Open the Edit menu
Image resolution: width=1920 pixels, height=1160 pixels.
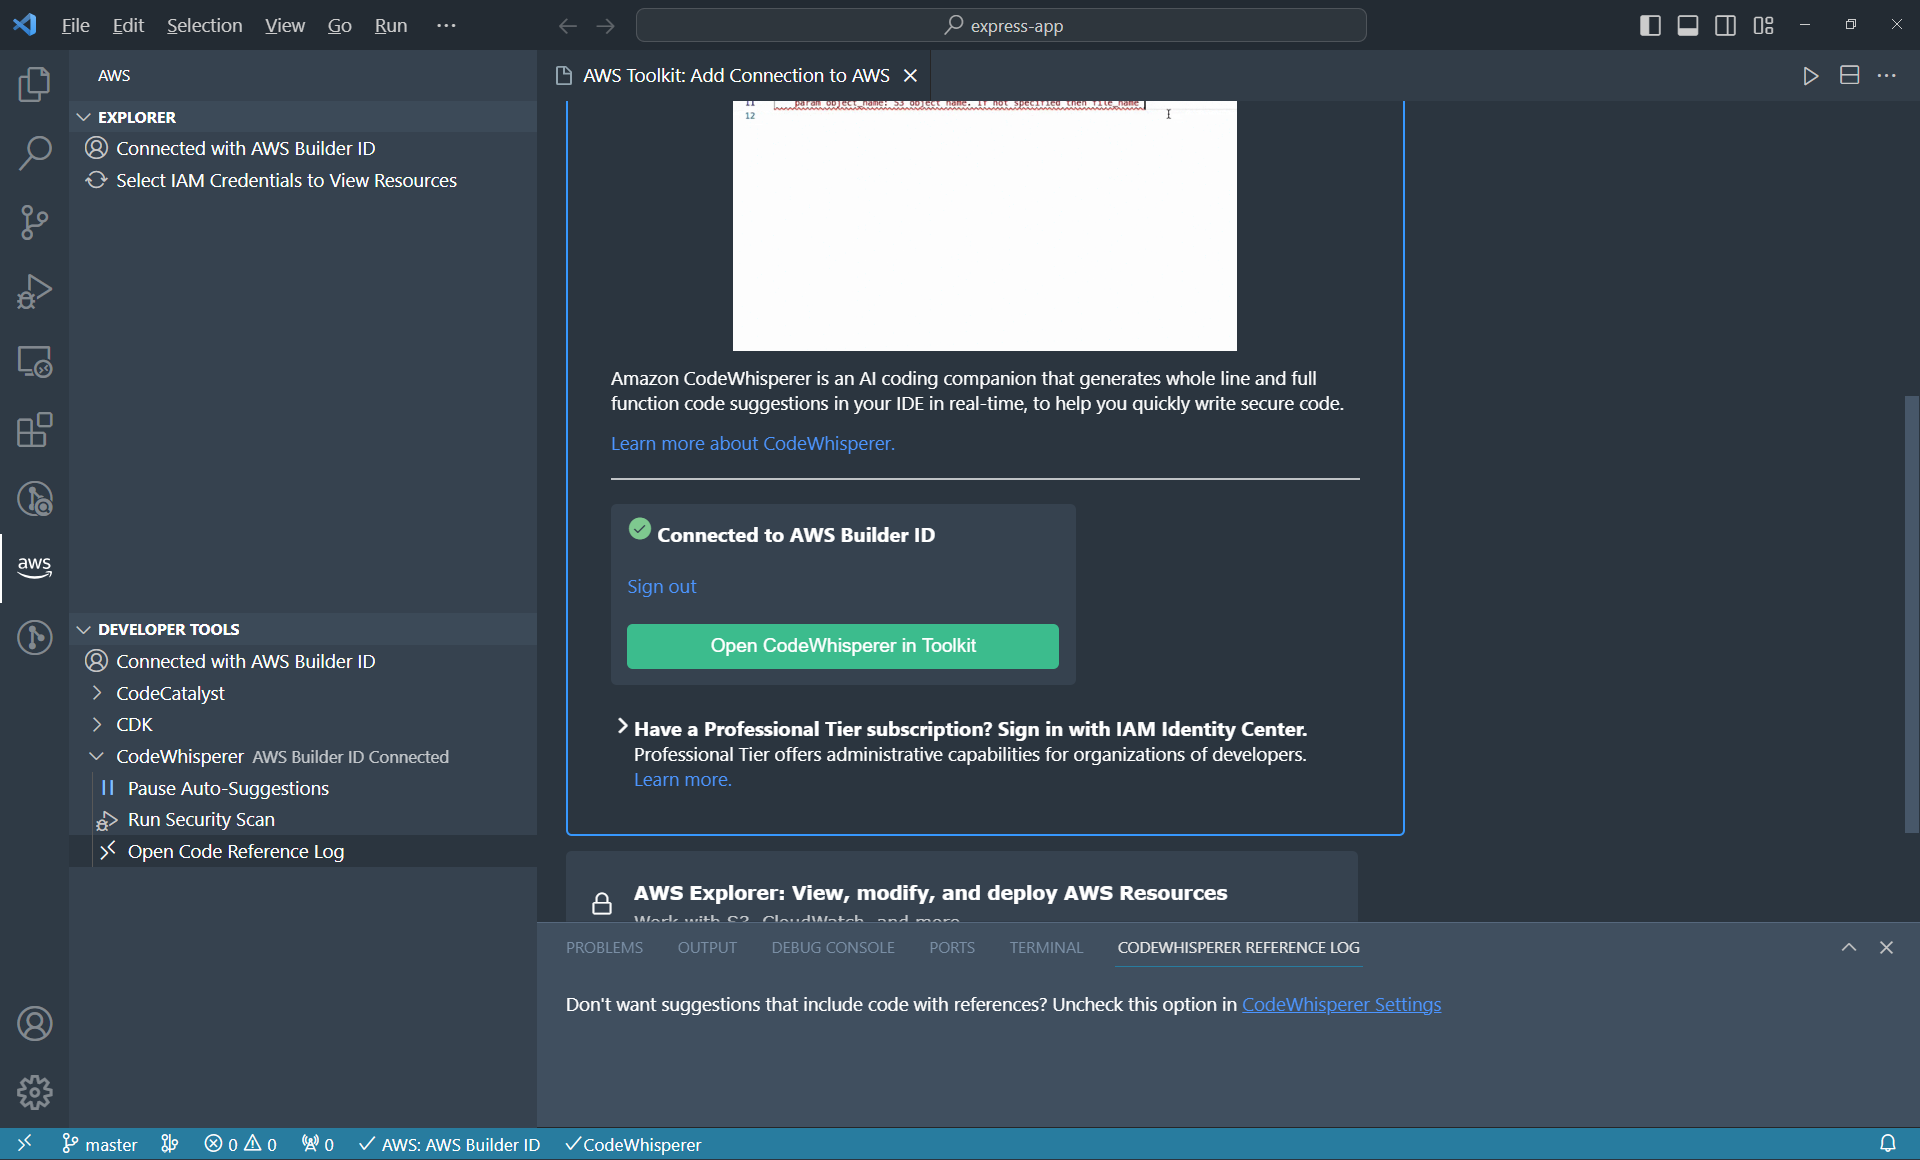128,26
